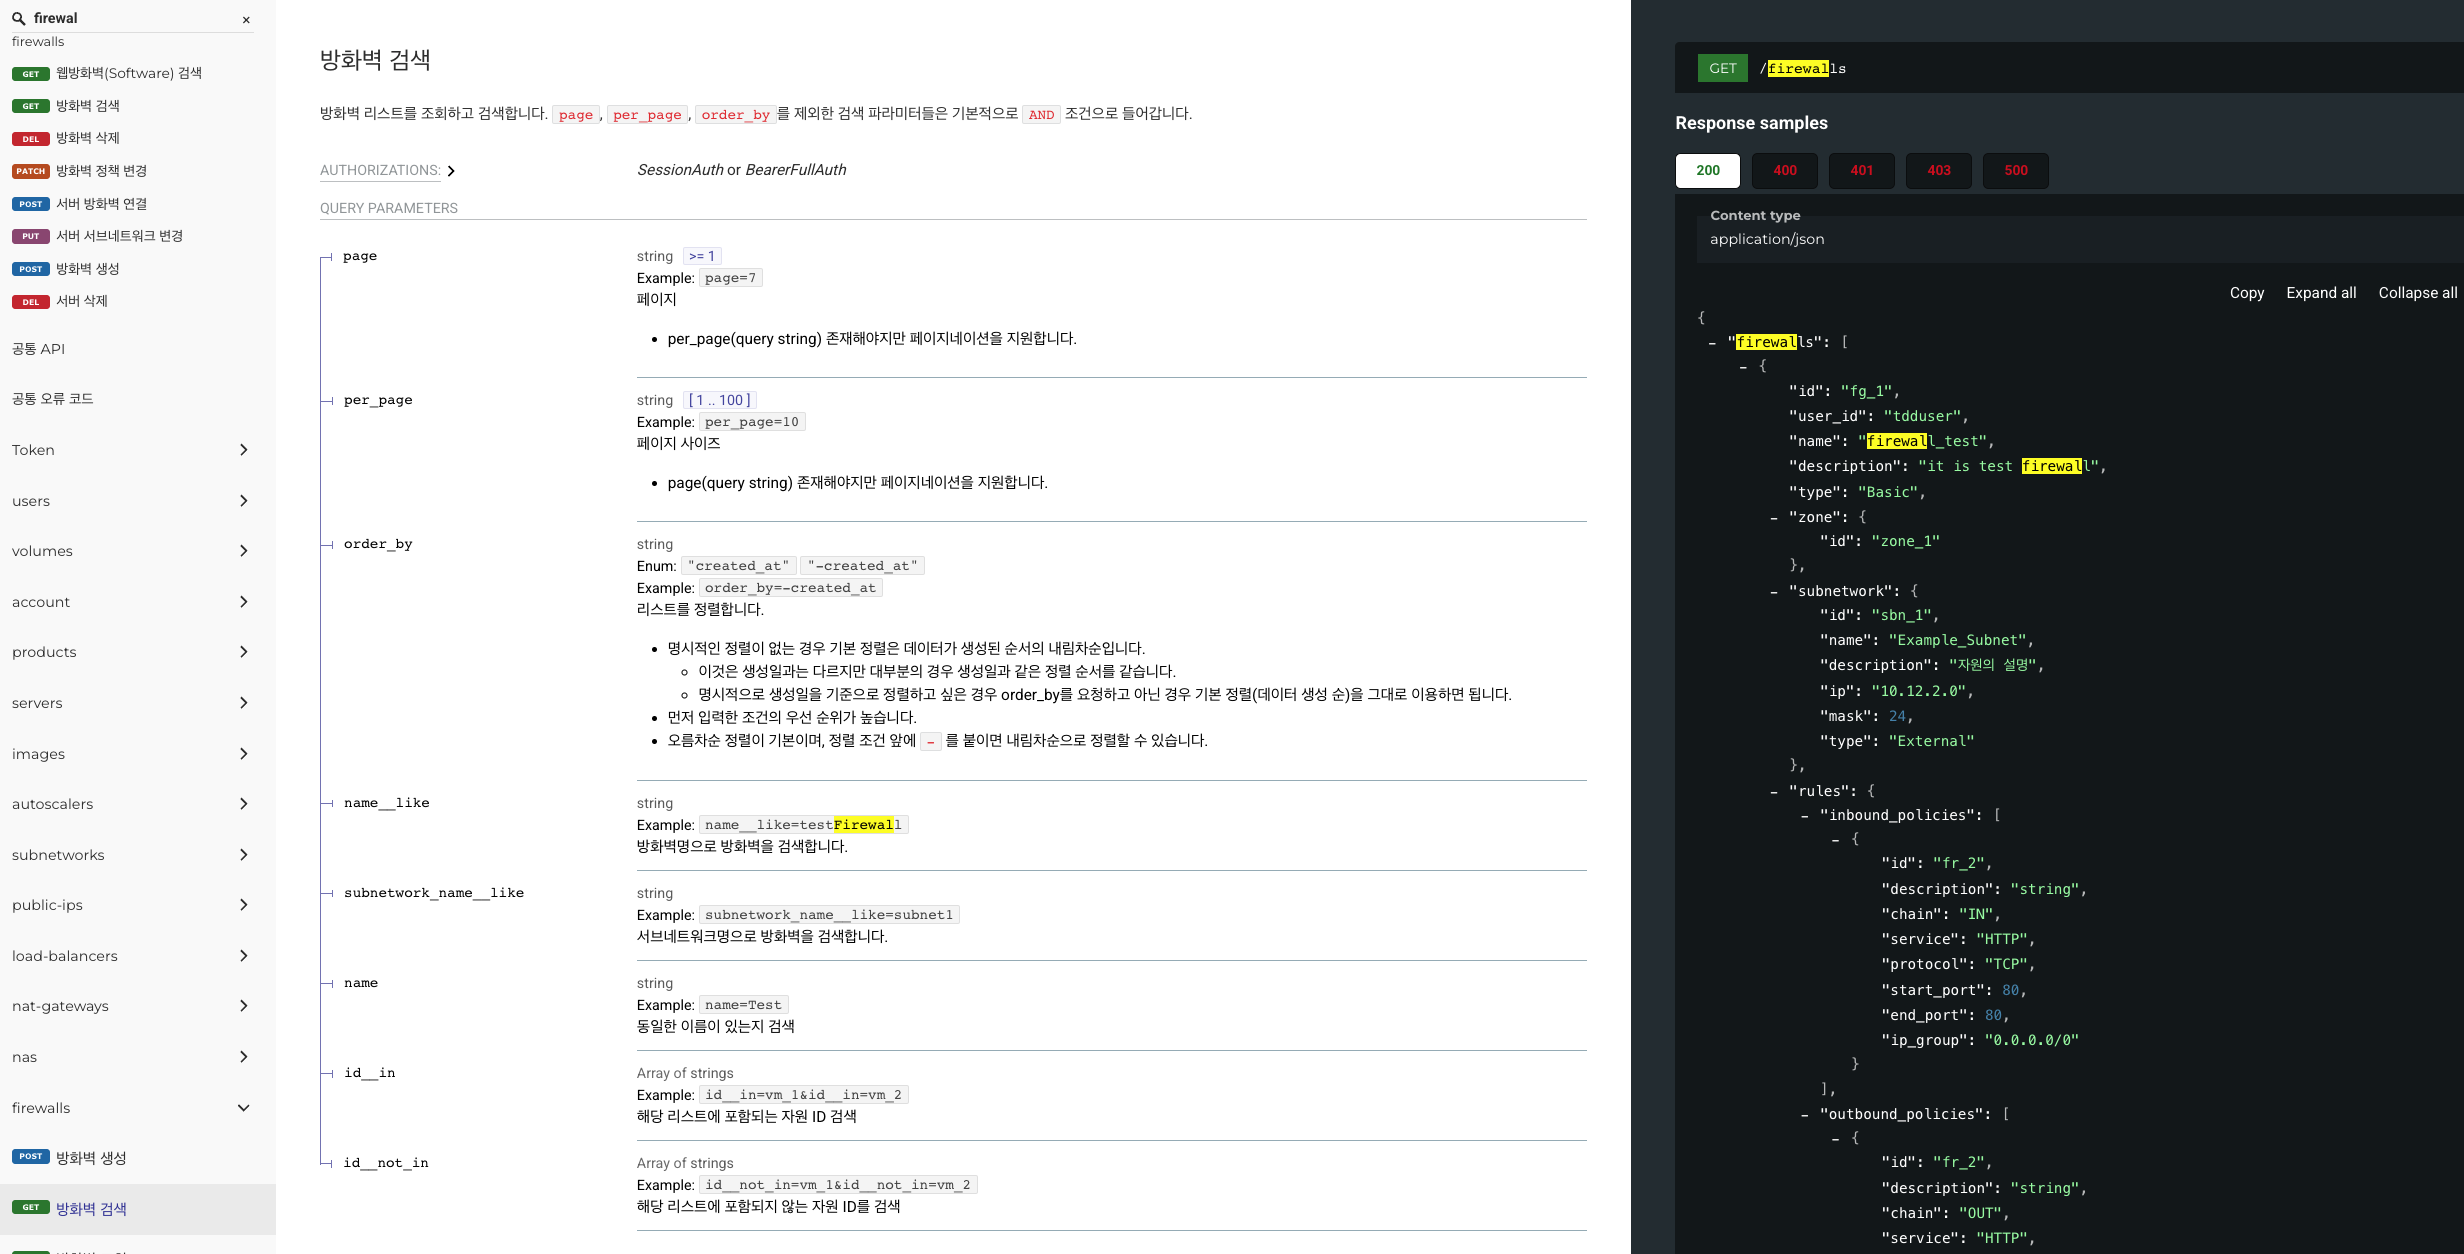The image size is (2464, 1254).
Task: Click the Copy button for JSON
Action: coord(2246,293)
